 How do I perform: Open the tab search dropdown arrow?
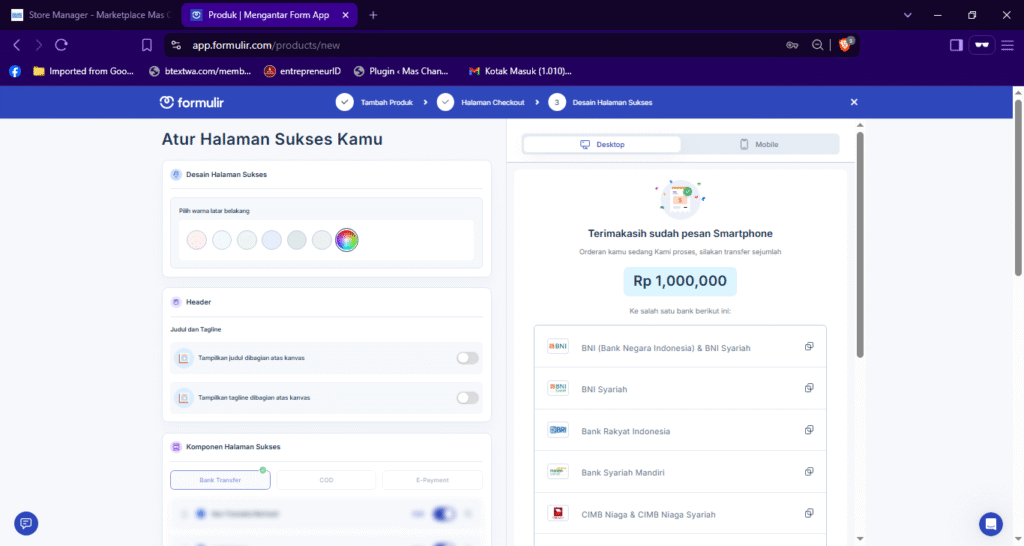(908, 15)
